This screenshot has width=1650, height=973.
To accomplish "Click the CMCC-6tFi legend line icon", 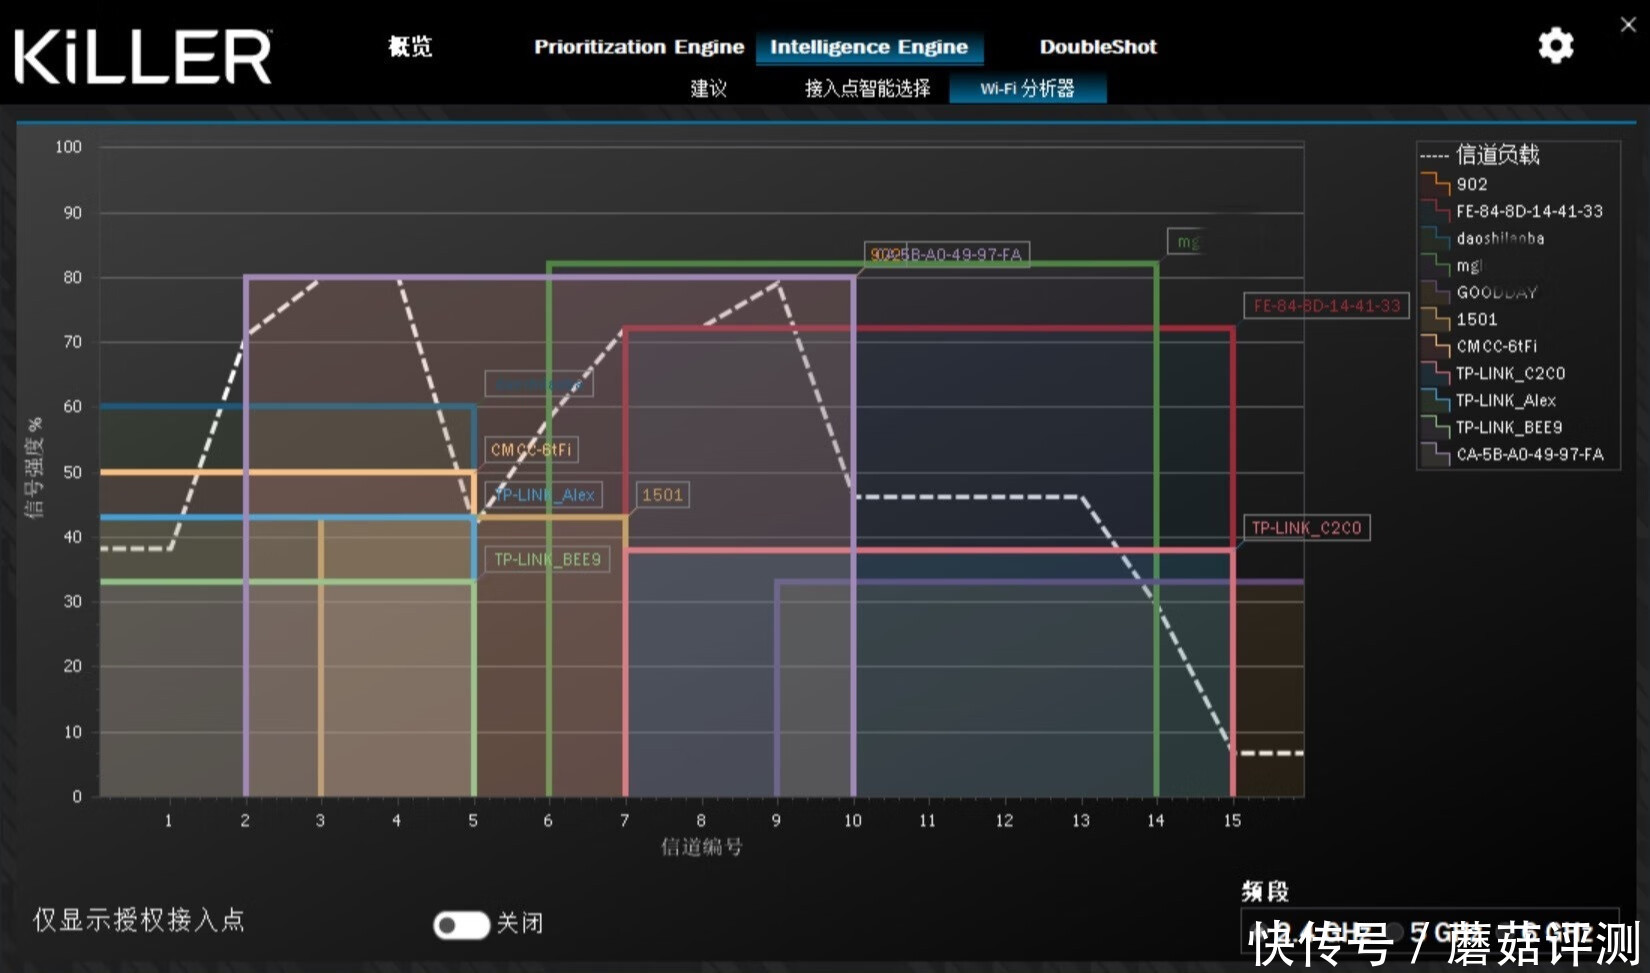I will click(1435, 345).
